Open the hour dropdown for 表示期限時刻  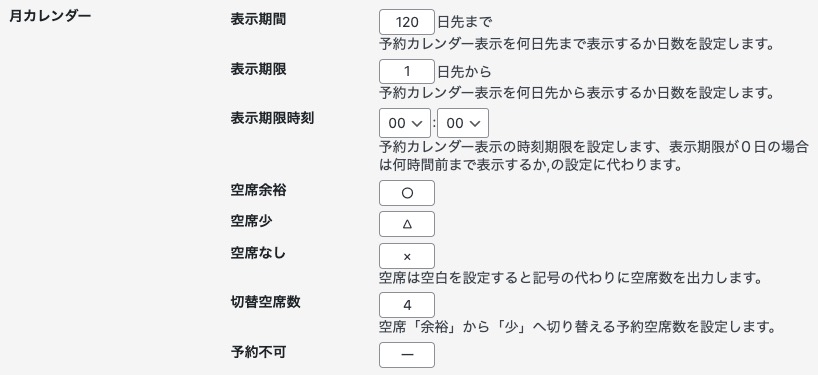pos(405,123)
